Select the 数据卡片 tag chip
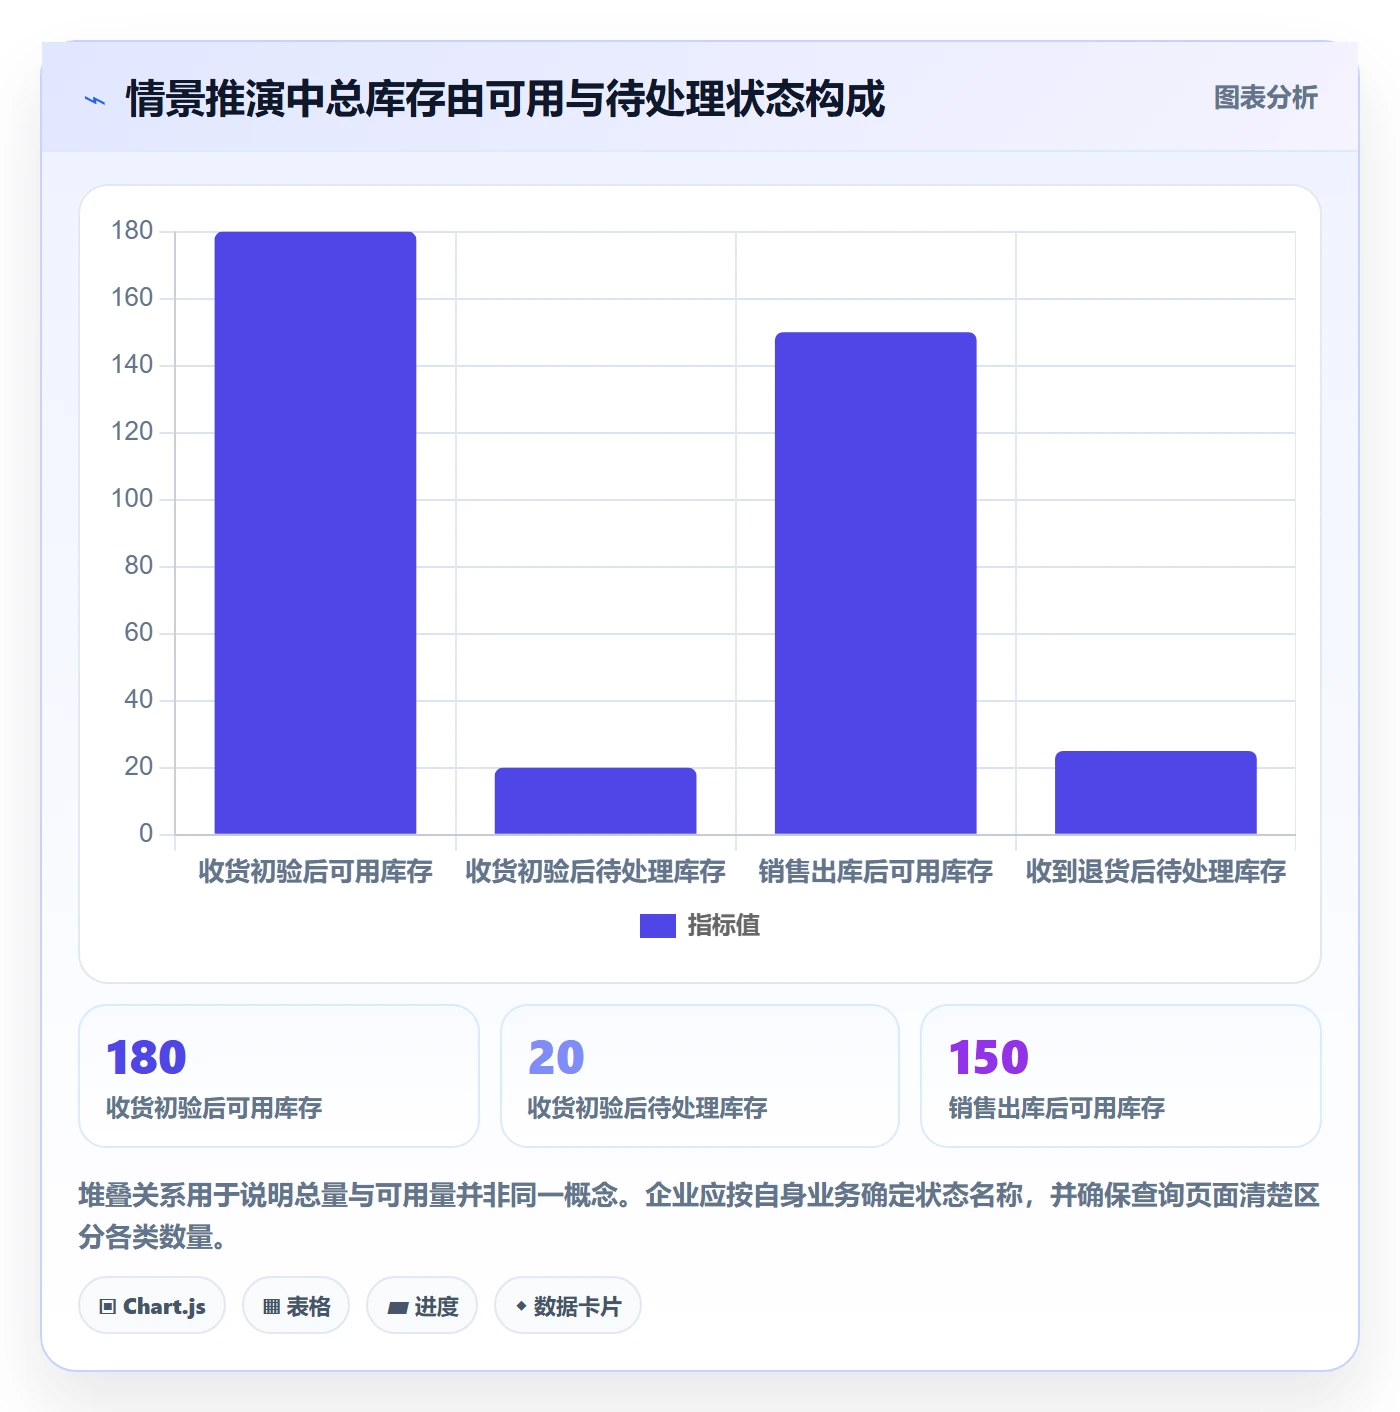 click(568, 1306)
